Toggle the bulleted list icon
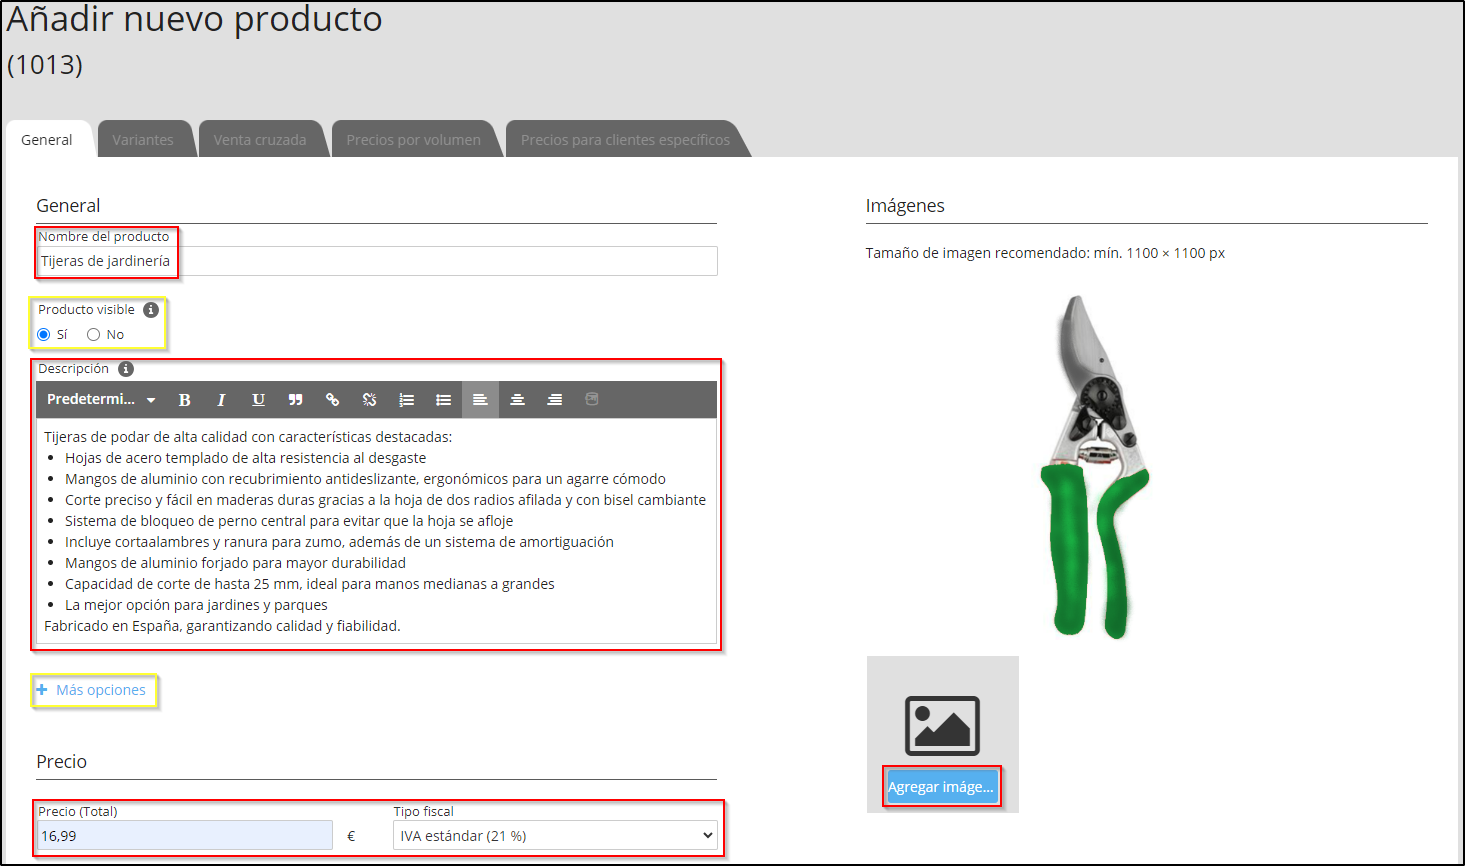The height and width of the screenshot is (866, 1465). tap(443, 400)
